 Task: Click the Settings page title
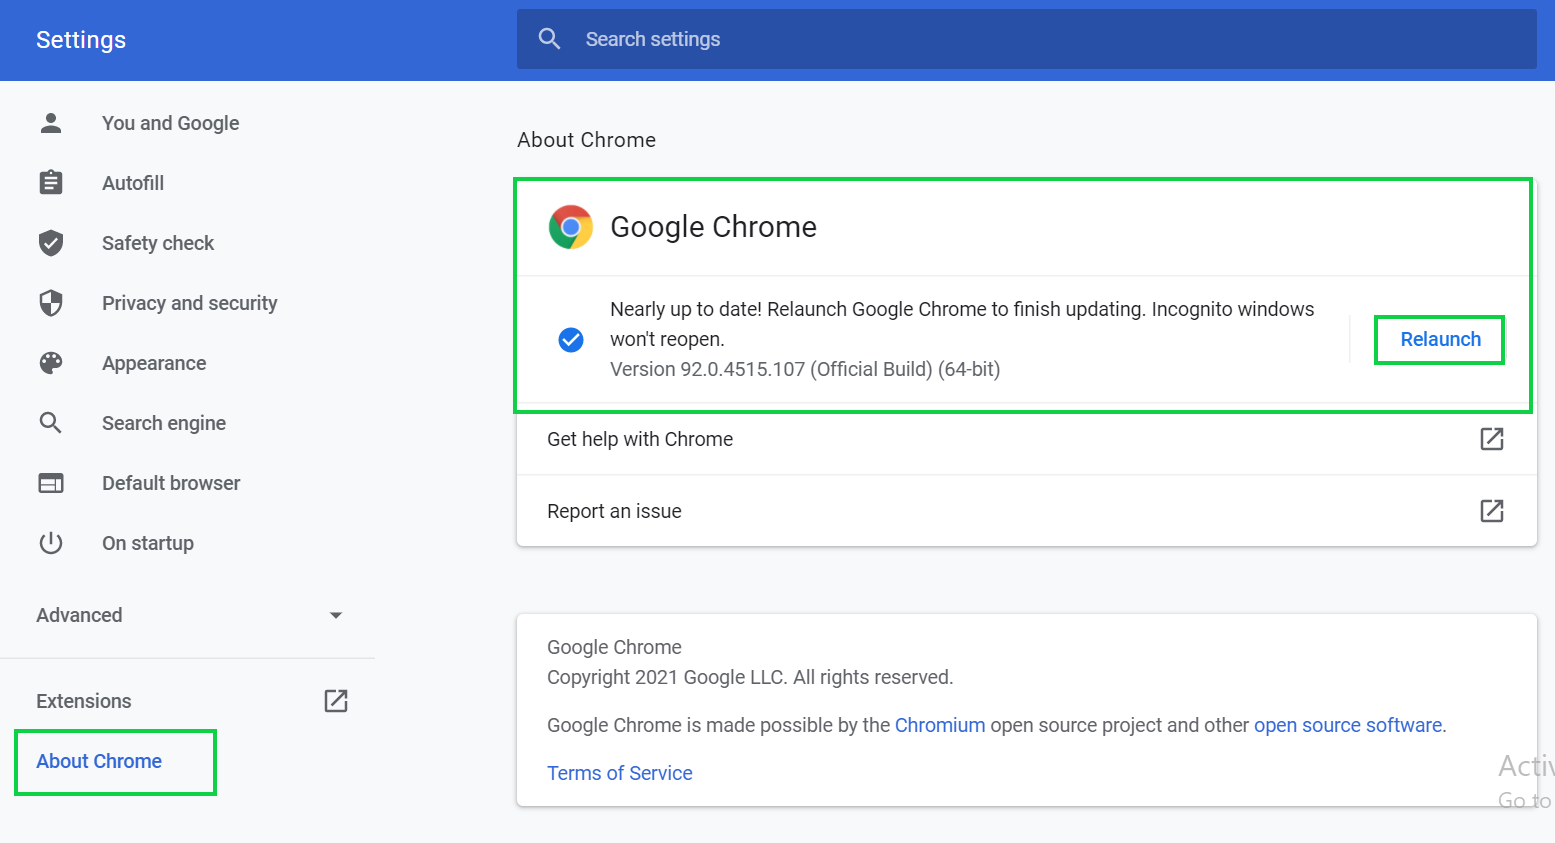tap(81, 40)
